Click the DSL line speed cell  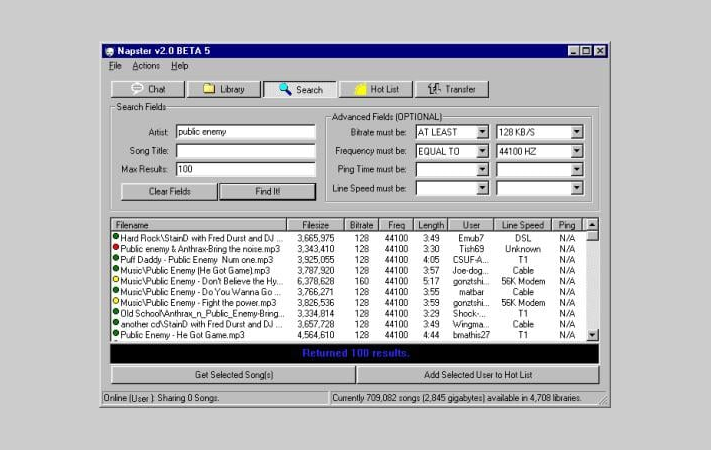pos(523,238)
